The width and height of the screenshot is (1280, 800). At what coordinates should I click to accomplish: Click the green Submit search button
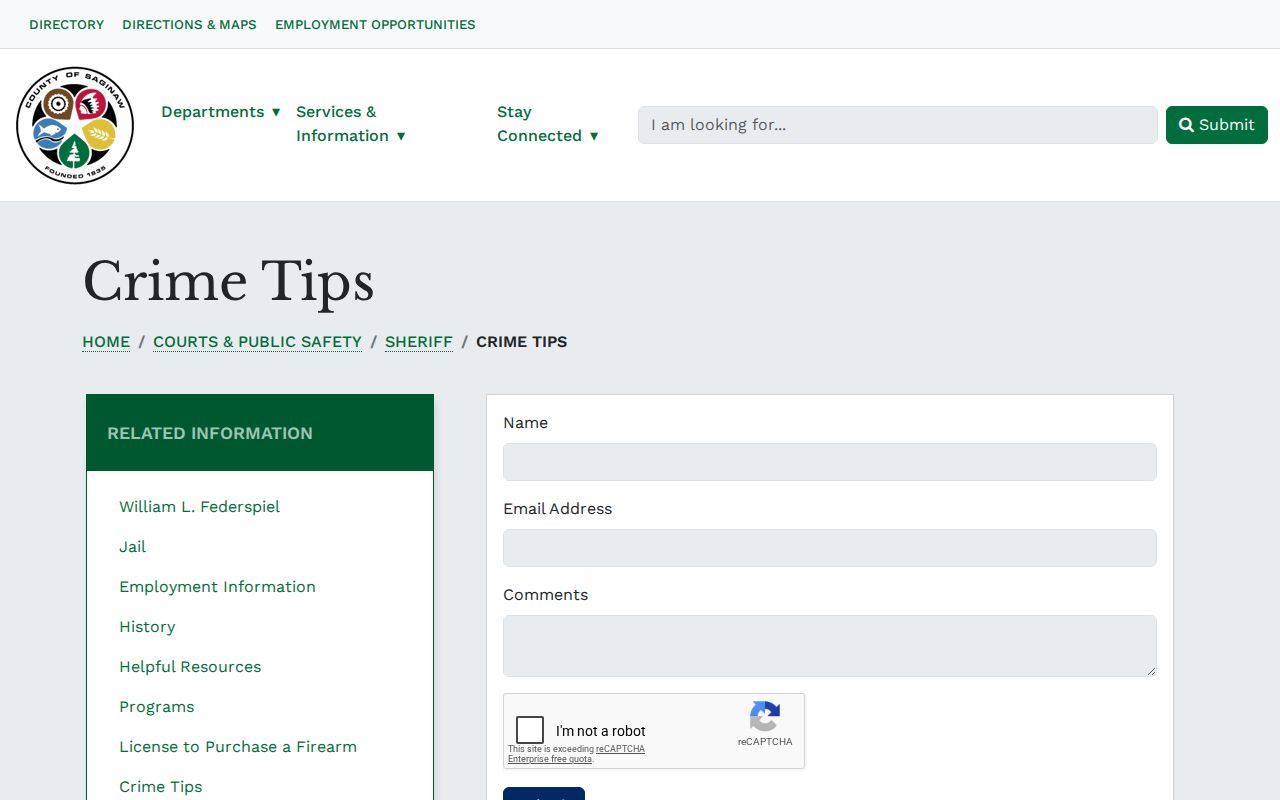tap(1217, 125)
